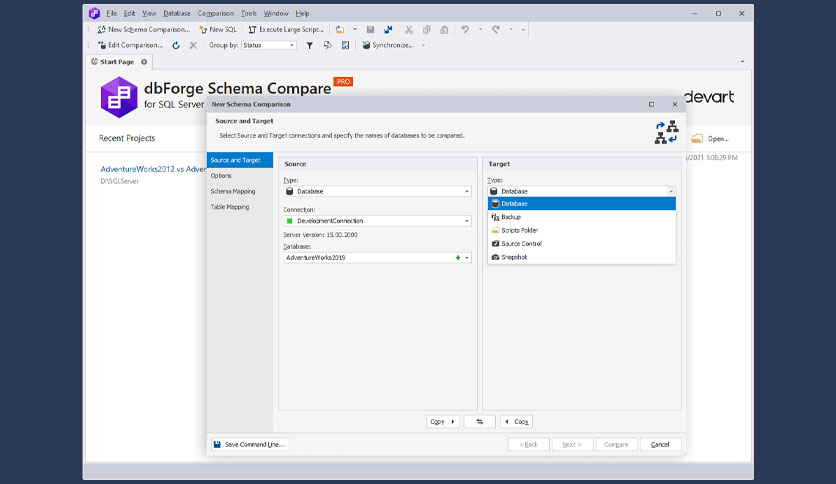Click the New SQL toolbar button
Image resolution: width=836 pixels, height=484 pixels.
tap(218, 29)
